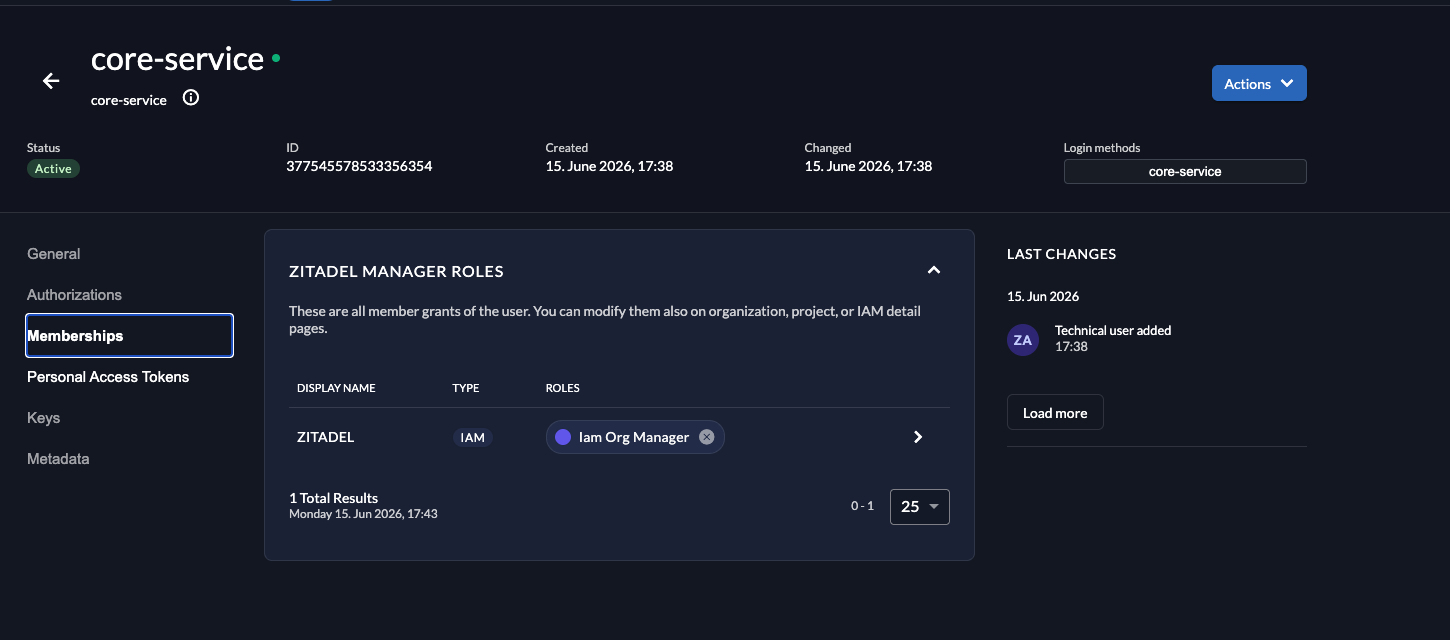Open Personal Access Tokens section

point(108,377)
